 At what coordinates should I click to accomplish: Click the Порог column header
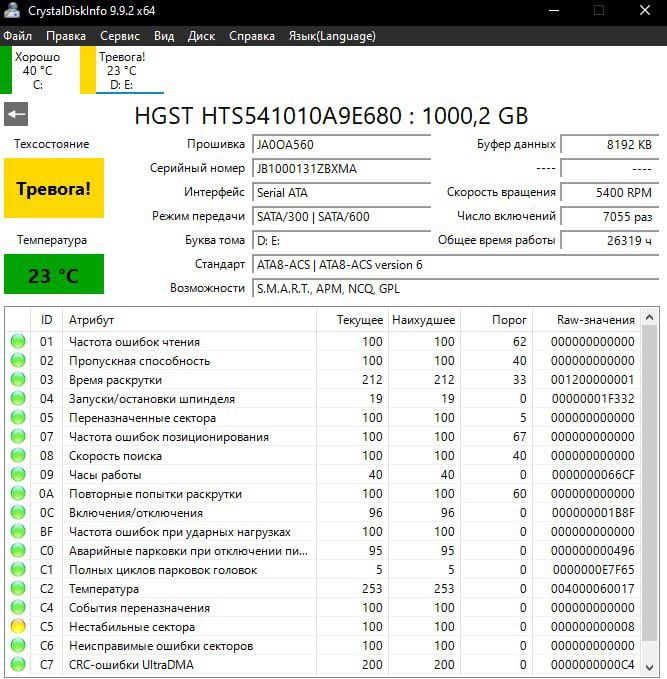click(x=496, y=320)
